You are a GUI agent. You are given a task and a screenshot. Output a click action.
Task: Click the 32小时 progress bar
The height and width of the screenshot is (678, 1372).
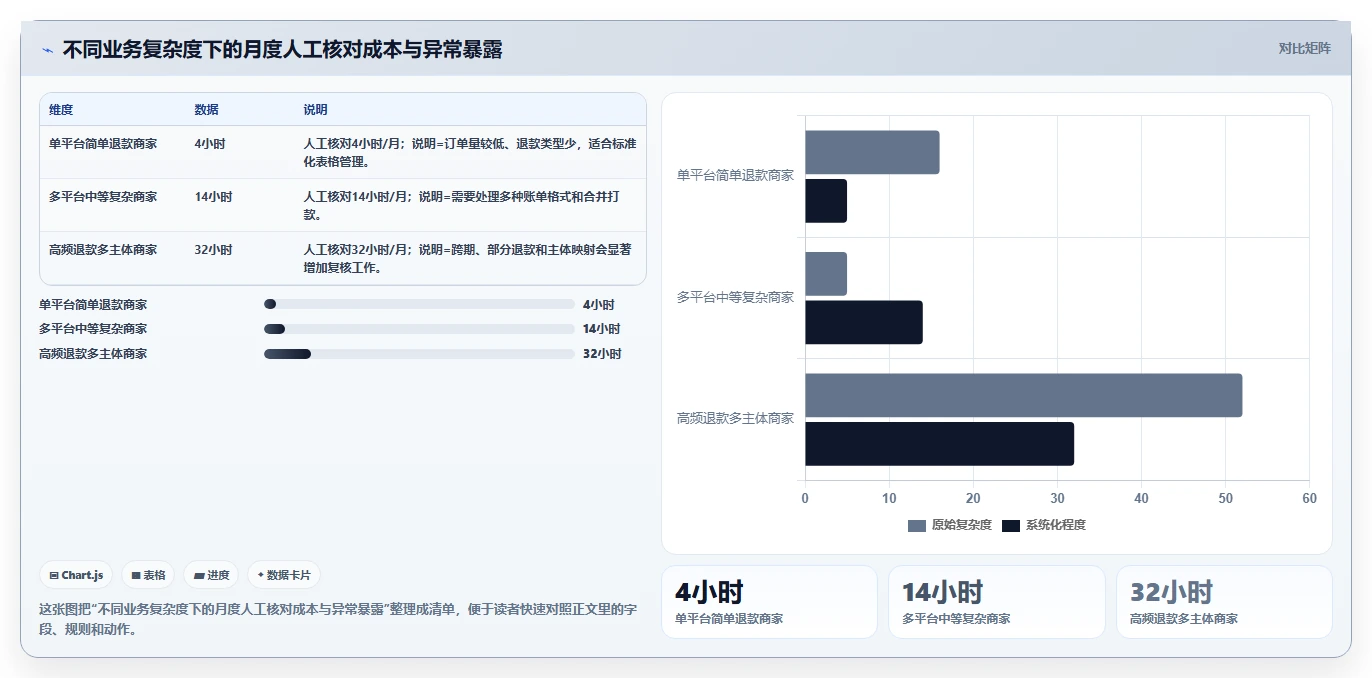click(419, 354)
